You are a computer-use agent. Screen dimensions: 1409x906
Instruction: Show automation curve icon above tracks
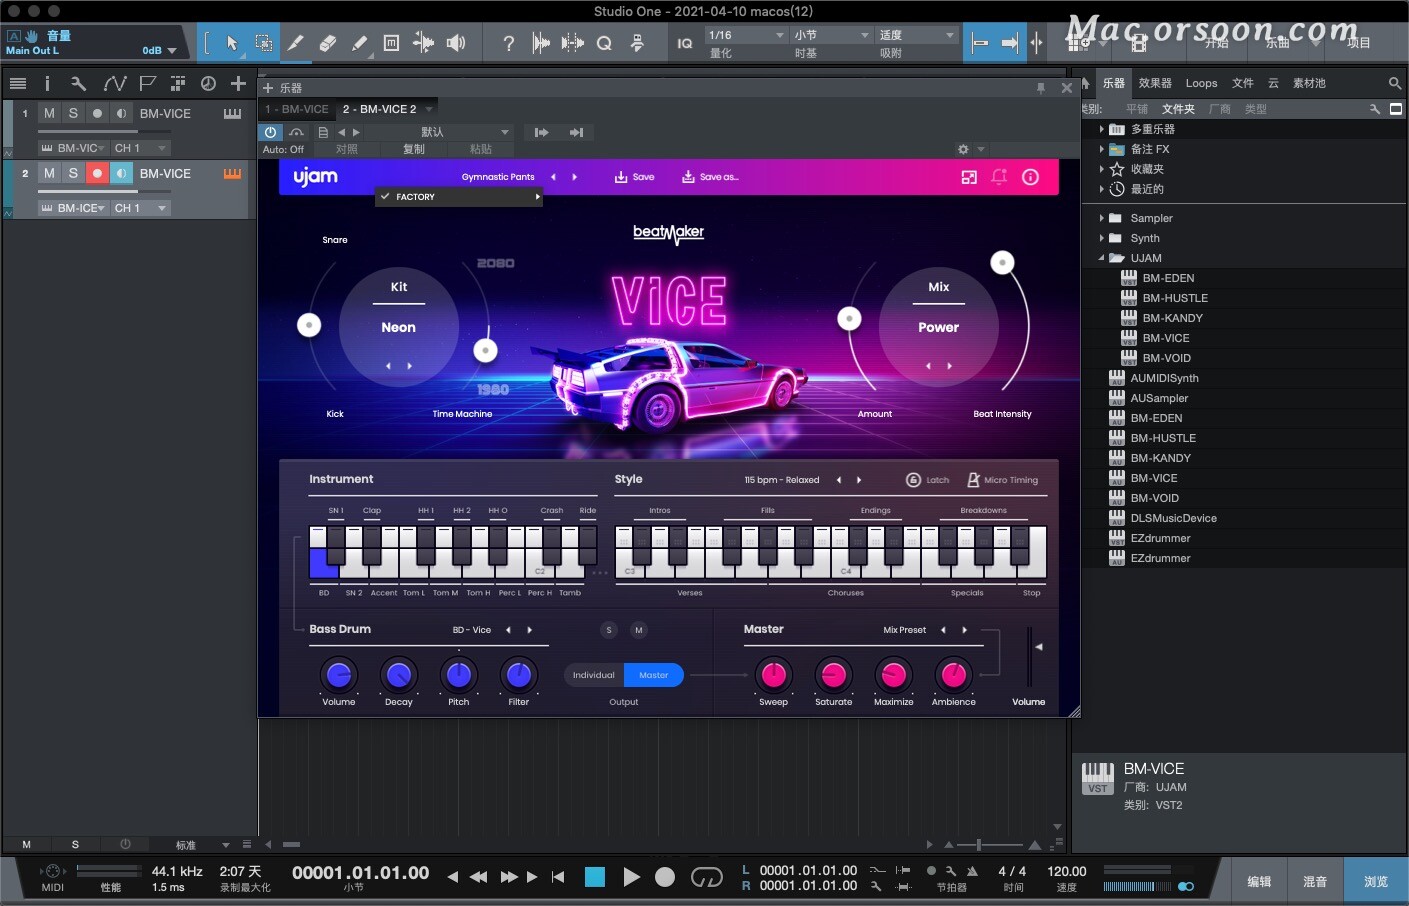114,84
